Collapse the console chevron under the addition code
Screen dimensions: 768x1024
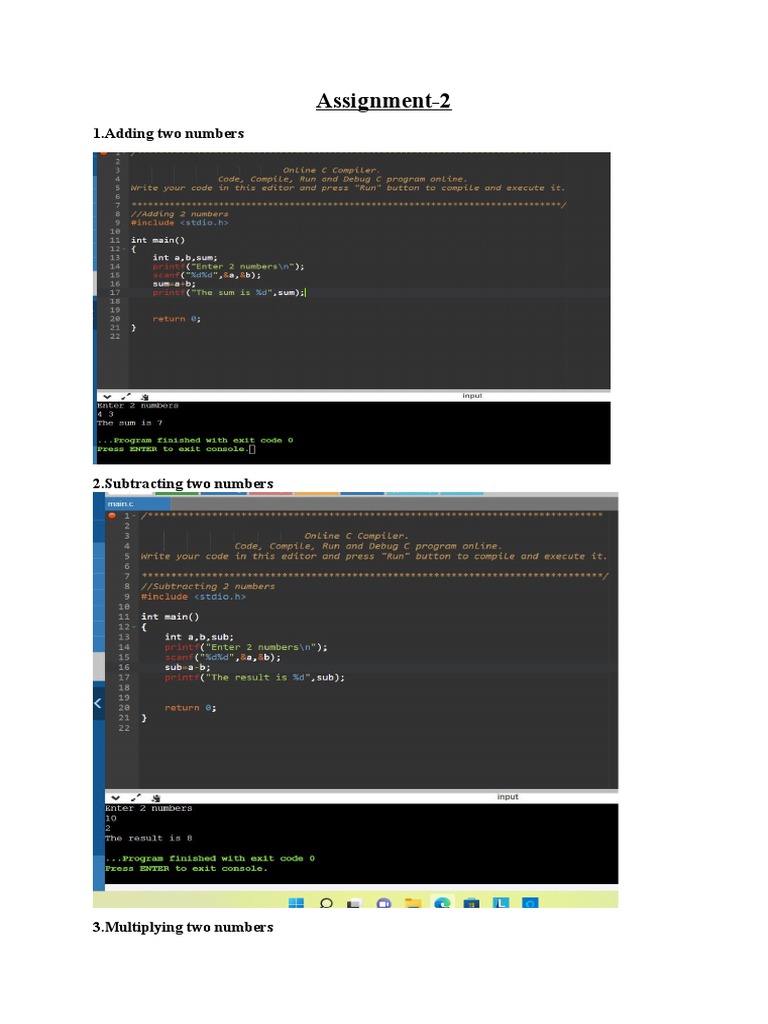(107, 396)
